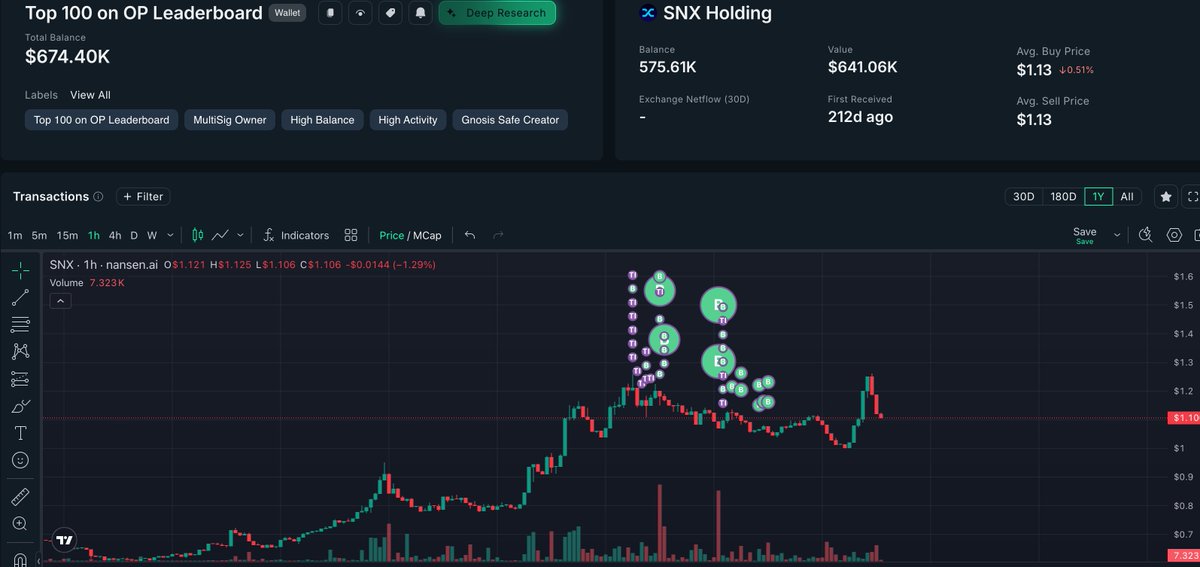Image resolution: width=1200 pixels, height=567 pixels.
Task: Click View All labels link
Action: pyautogui.click(x=90, y=95)
